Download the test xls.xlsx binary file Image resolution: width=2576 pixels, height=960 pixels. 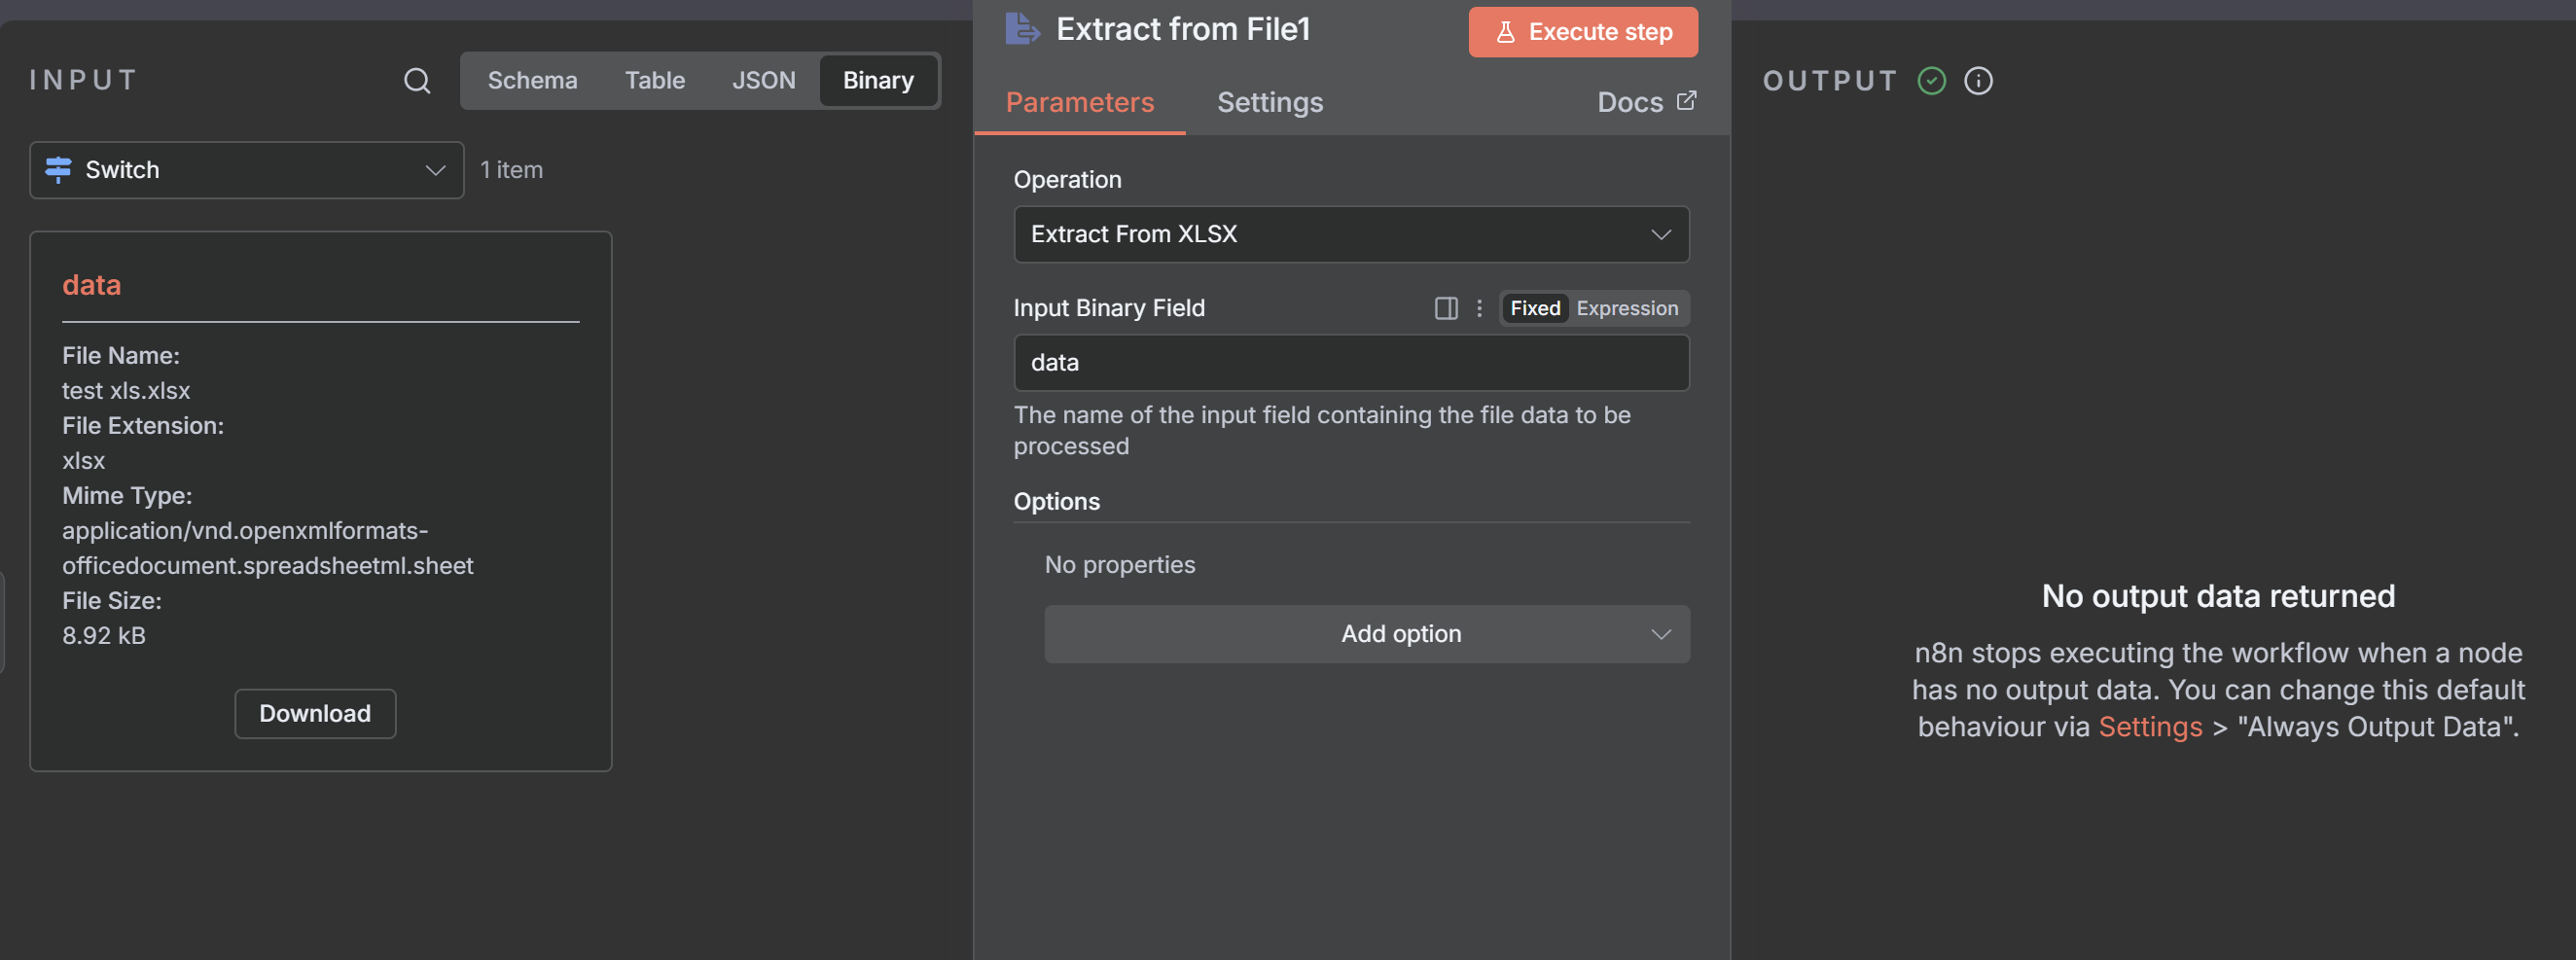pyautogui.click(x=315, y=713)
